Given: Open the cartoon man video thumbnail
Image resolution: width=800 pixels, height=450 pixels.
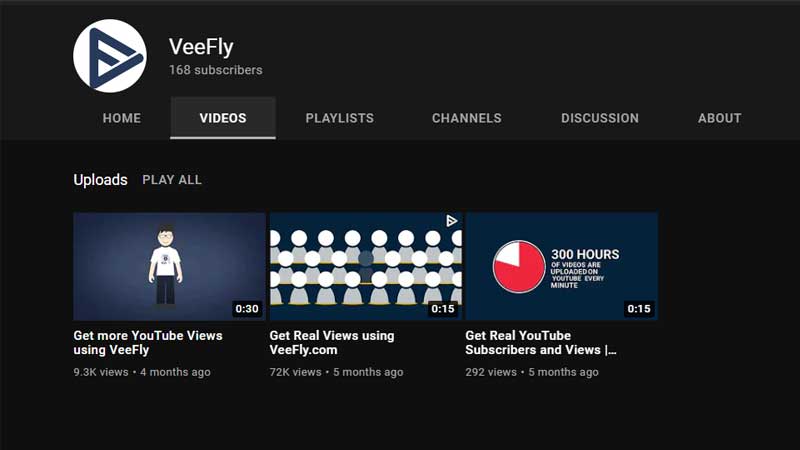Looking at the screenshot, I should 169,266.
